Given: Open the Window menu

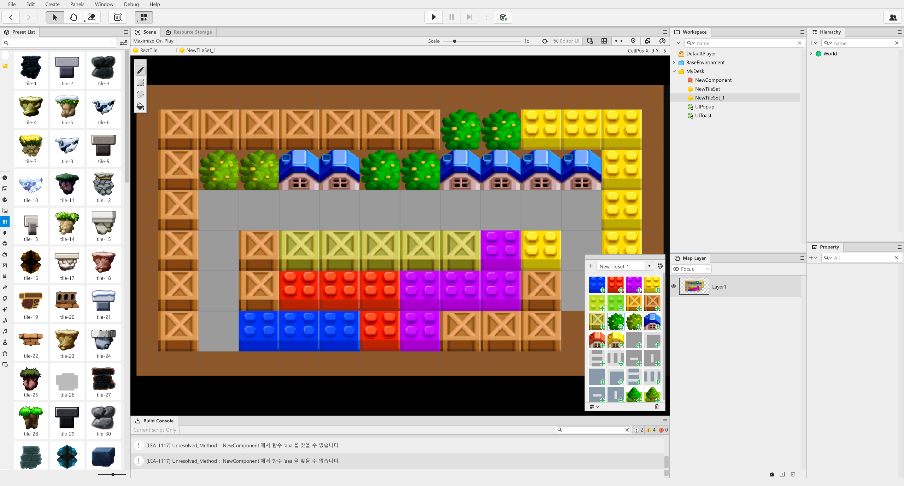Looking at the screenshot, I should pos(104,4).
